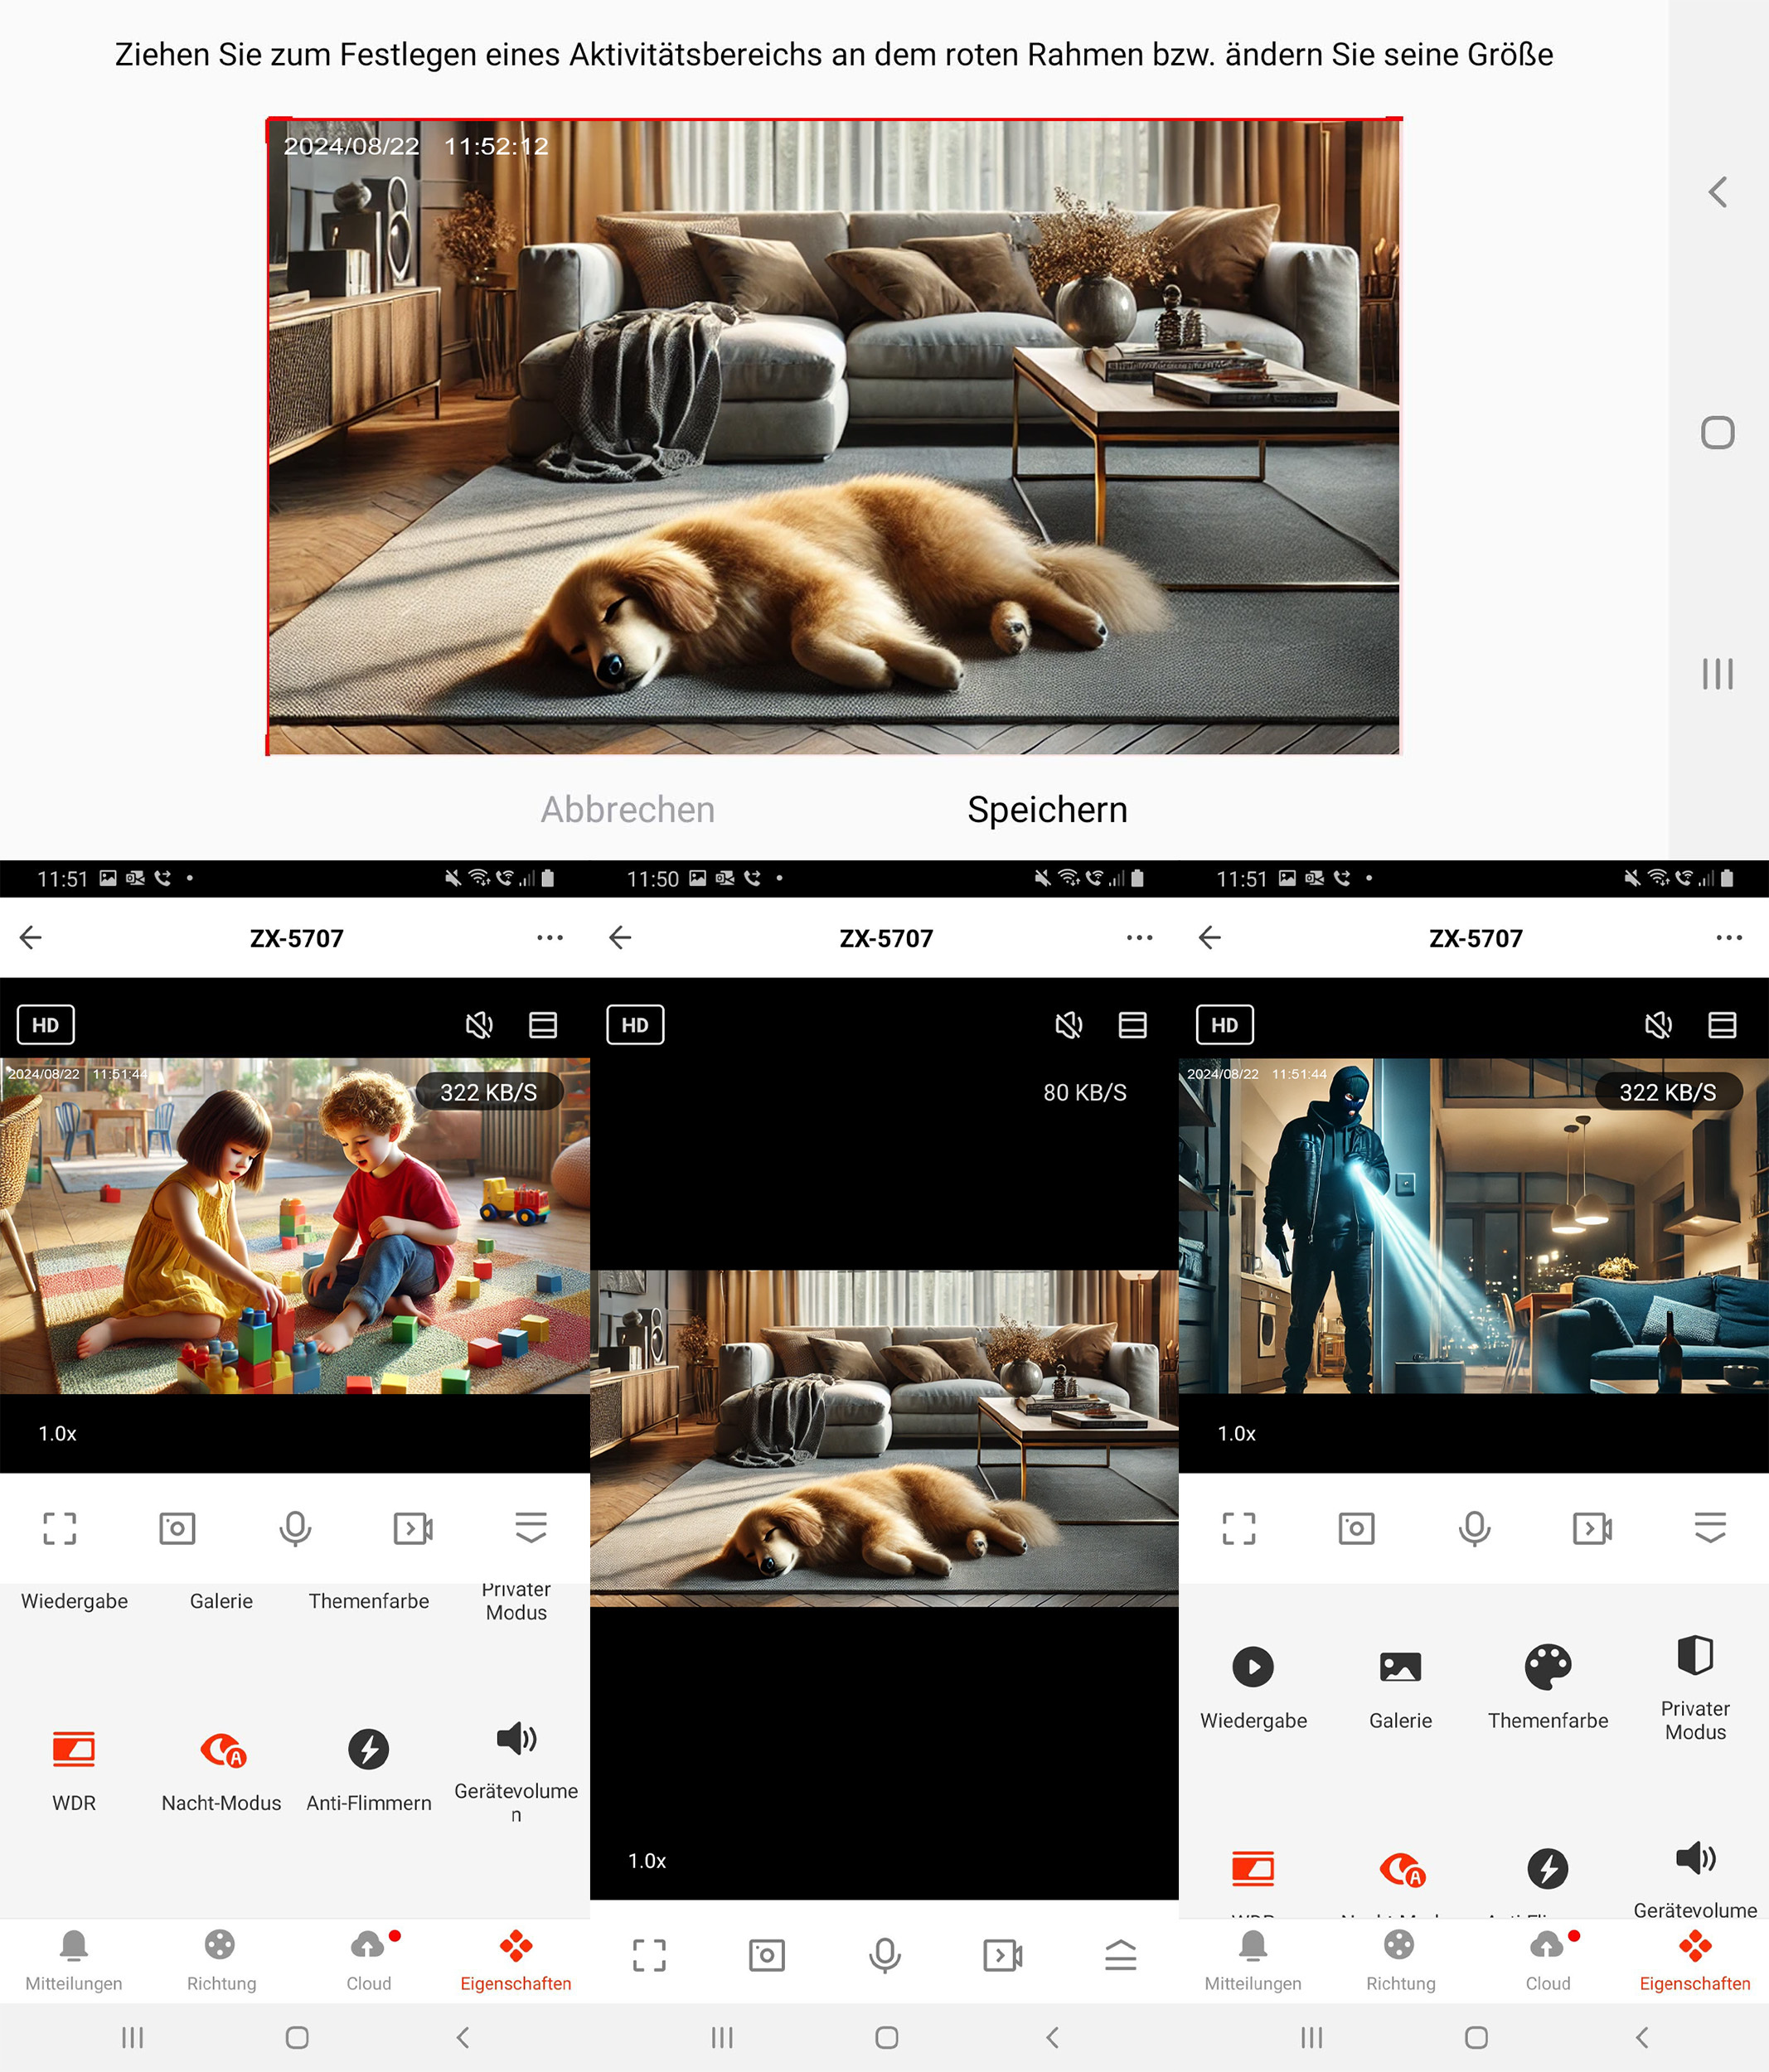The width and height of the screenshot is (1769, 2072).
Task: Tap Anti-Flimmern lightning icon in left panel
Action: click(x=369, y=1750)
